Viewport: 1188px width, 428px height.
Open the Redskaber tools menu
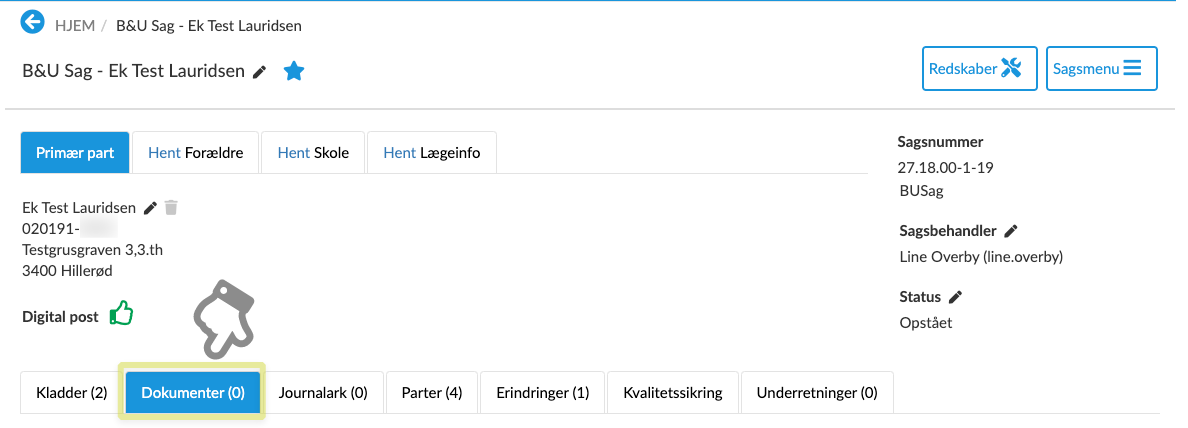[x=979, y=69]
